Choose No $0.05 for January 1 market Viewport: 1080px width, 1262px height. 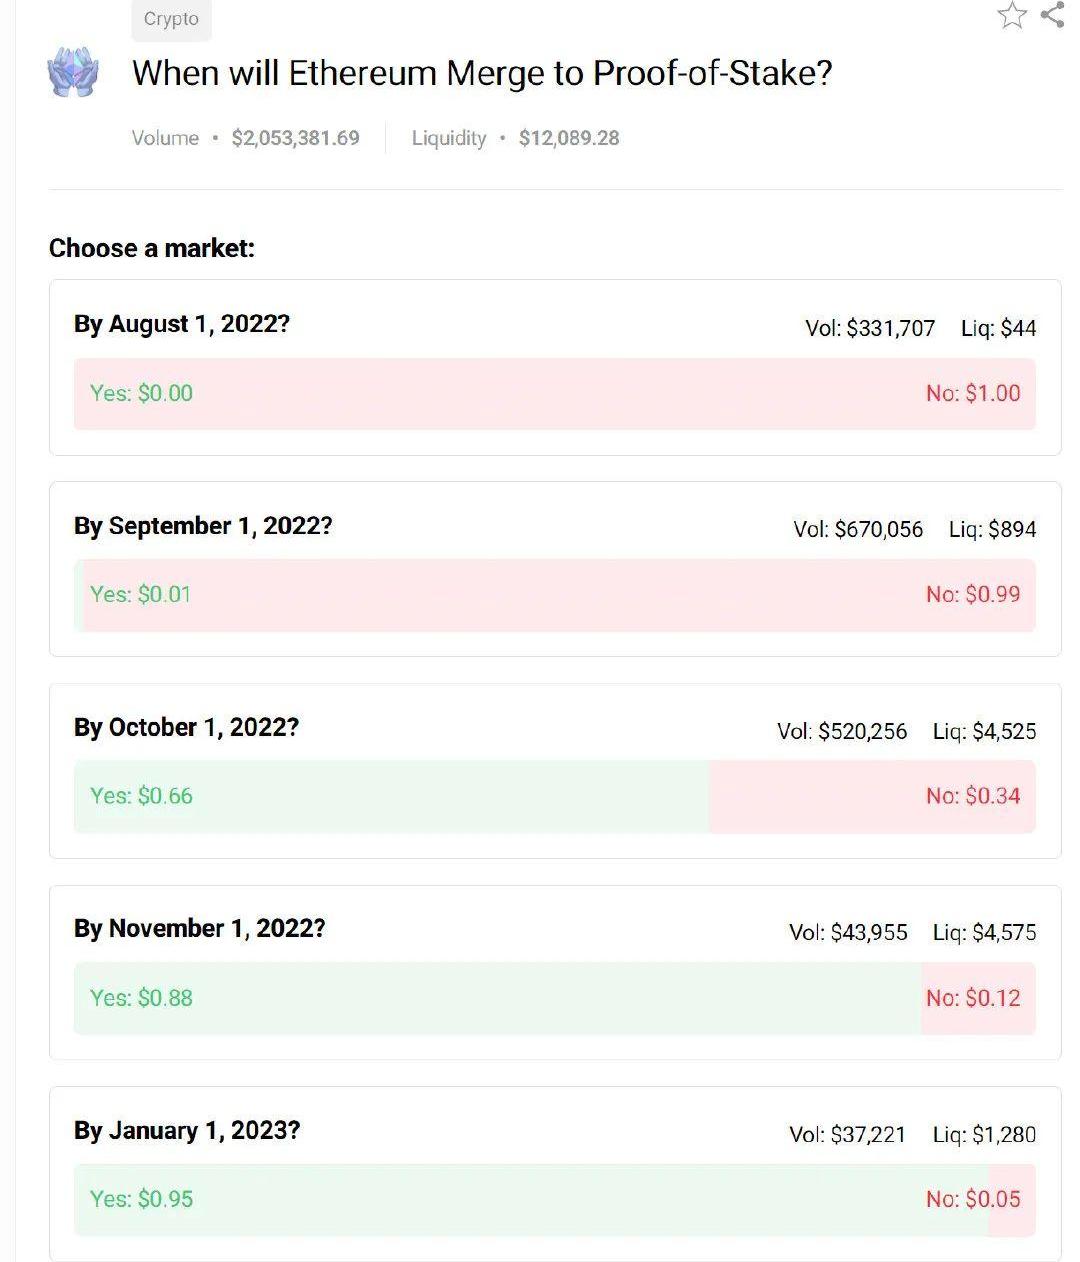[x=973, y=1199]
